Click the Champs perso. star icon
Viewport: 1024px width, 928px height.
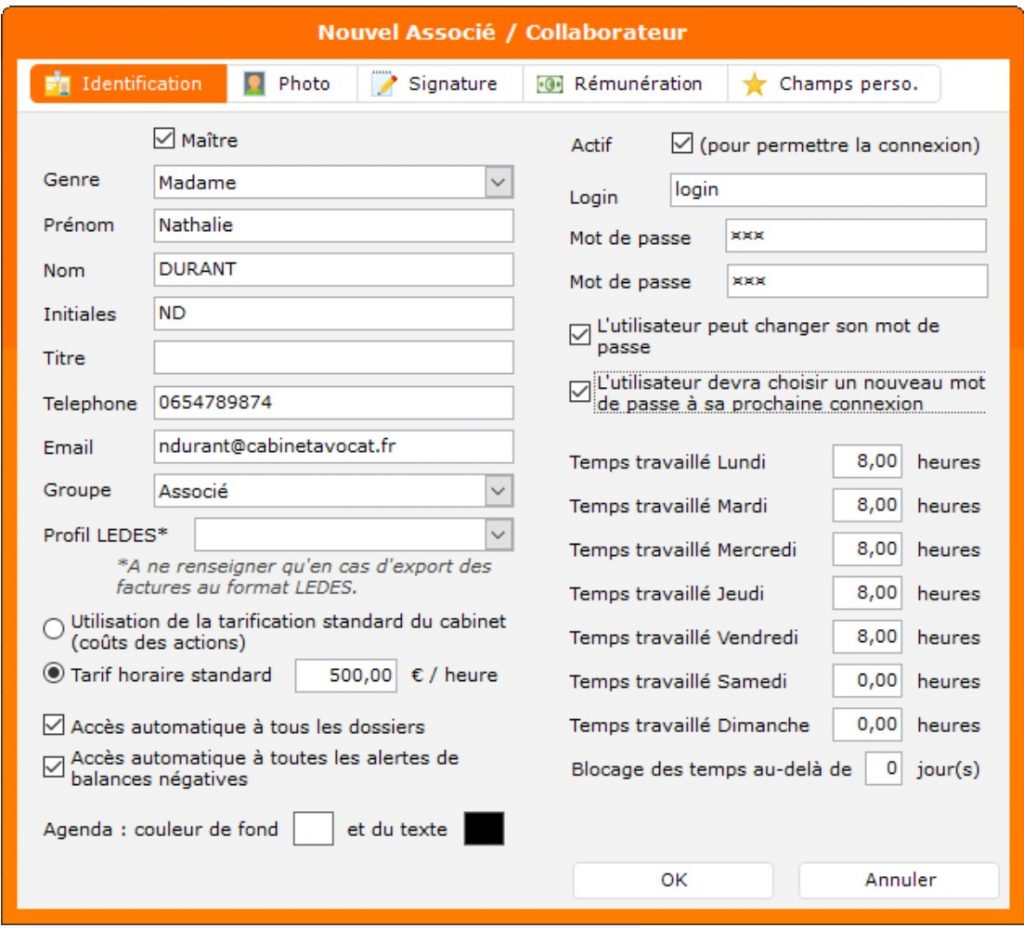754,84
